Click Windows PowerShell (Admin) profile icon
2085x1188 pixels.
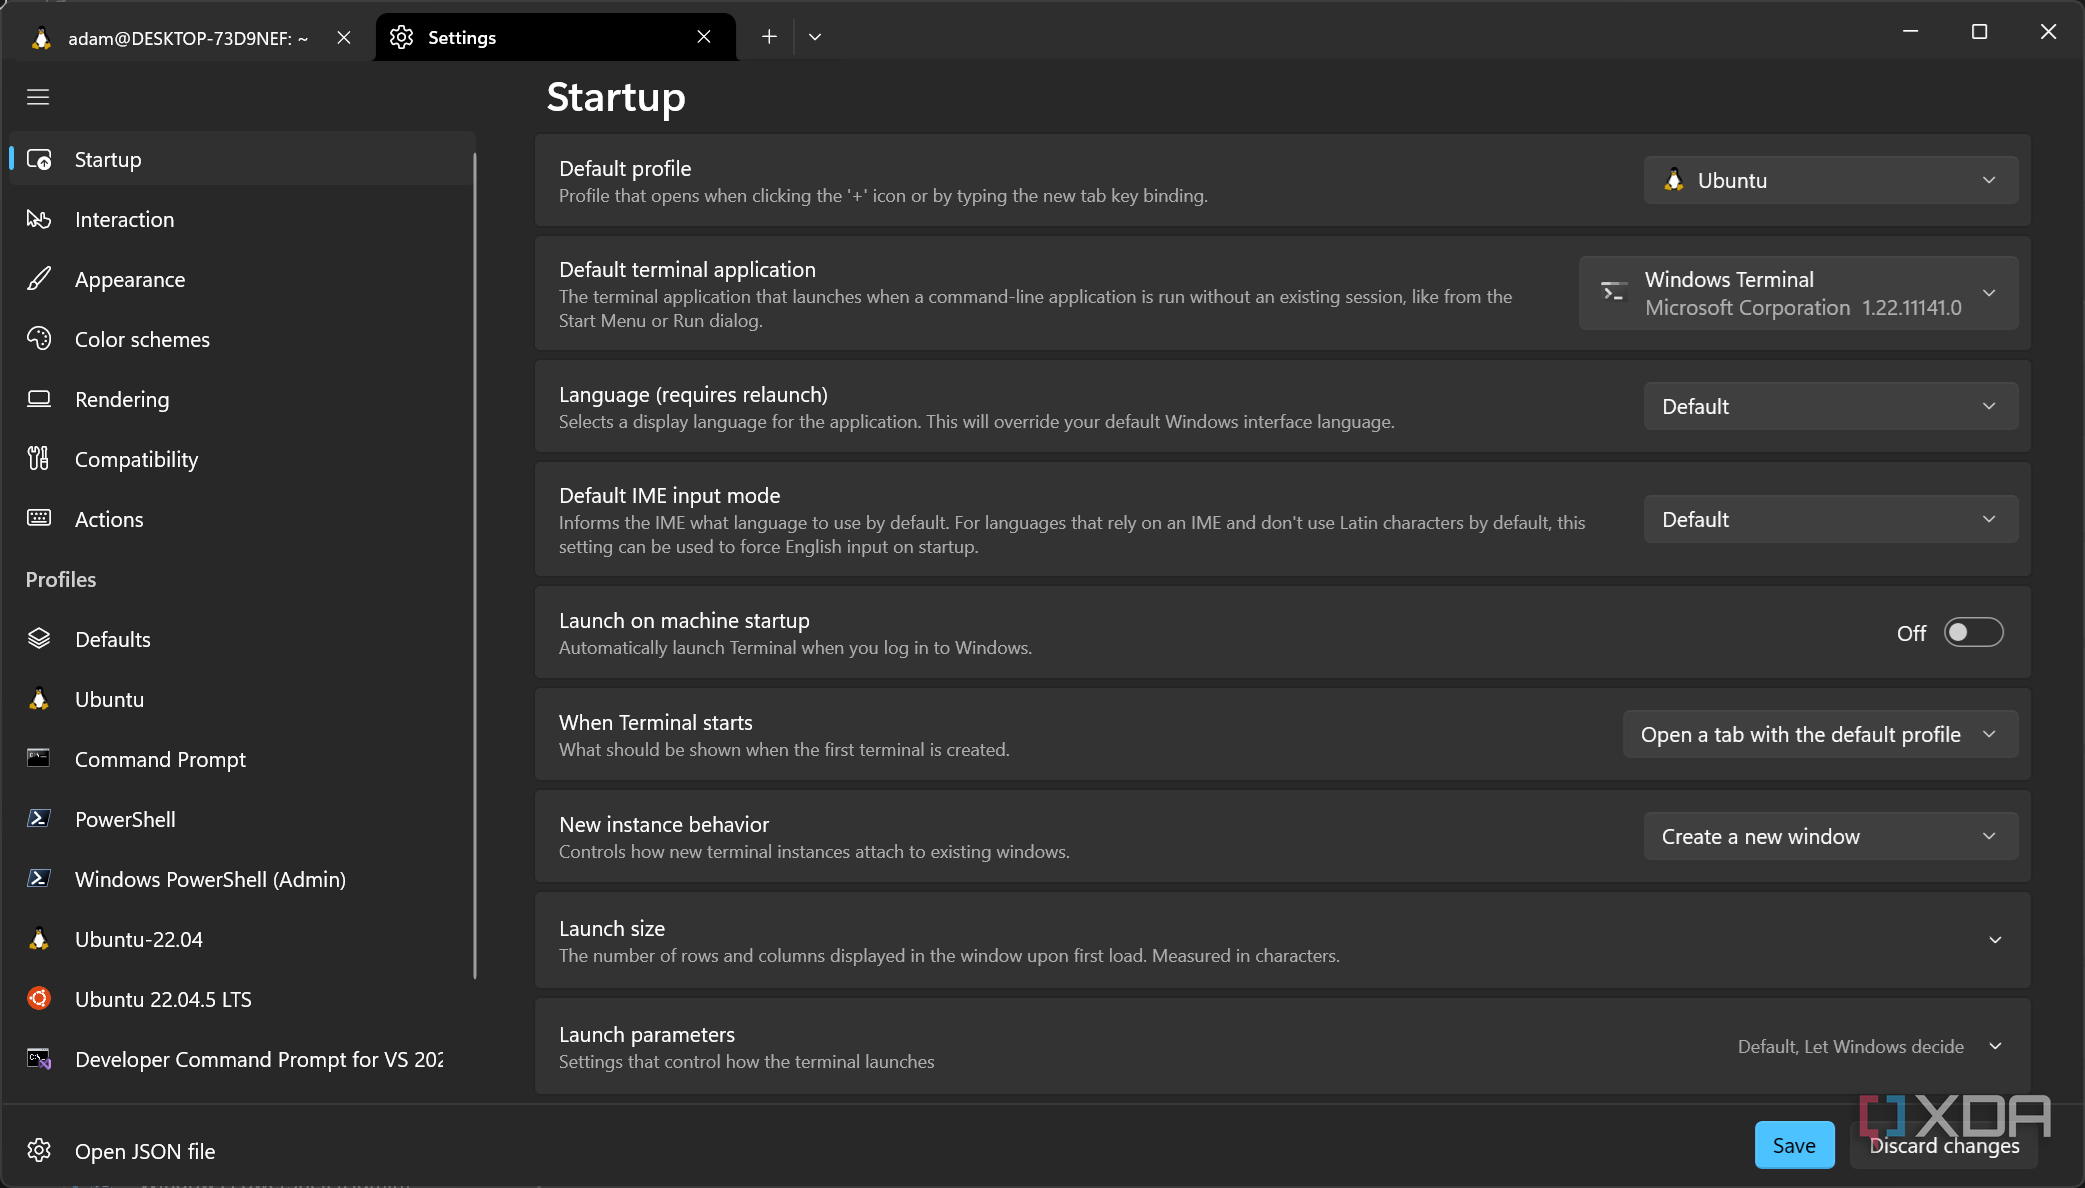tap(39, 879)
